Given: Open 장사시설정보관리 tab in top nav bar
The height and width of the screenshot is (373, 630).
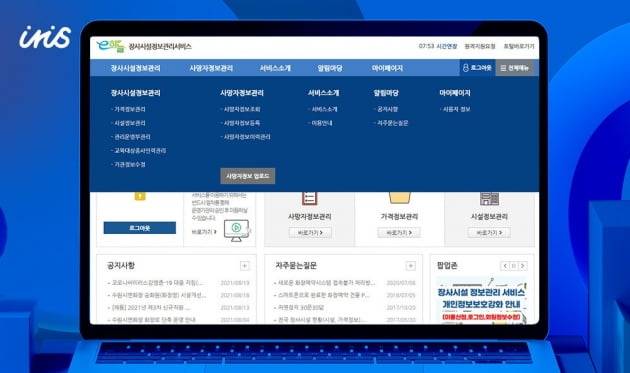Looking at the screenshot, I should (135, 68).
